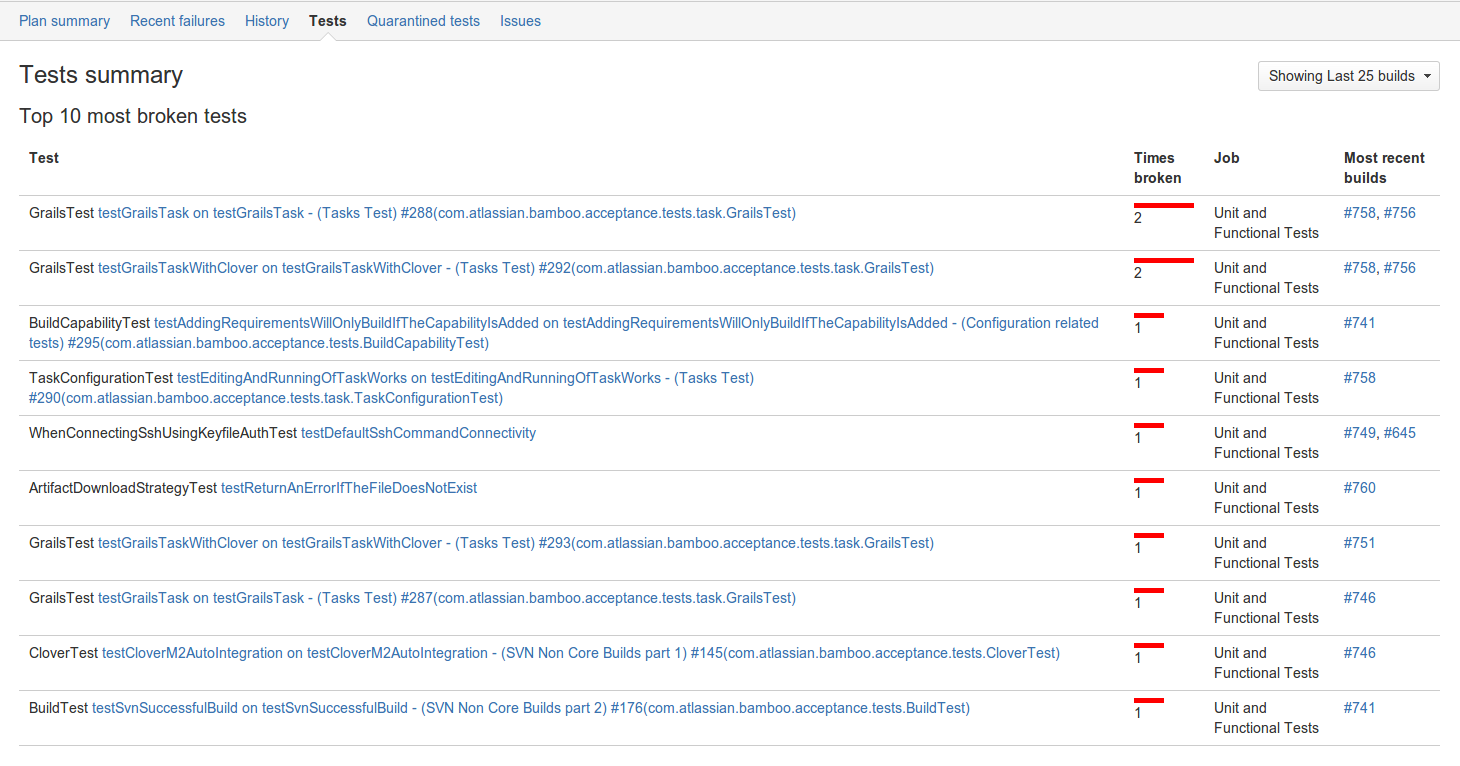
Task: Click Unit and Functional Tests in CloverTest row
Action: point(1266,663)
